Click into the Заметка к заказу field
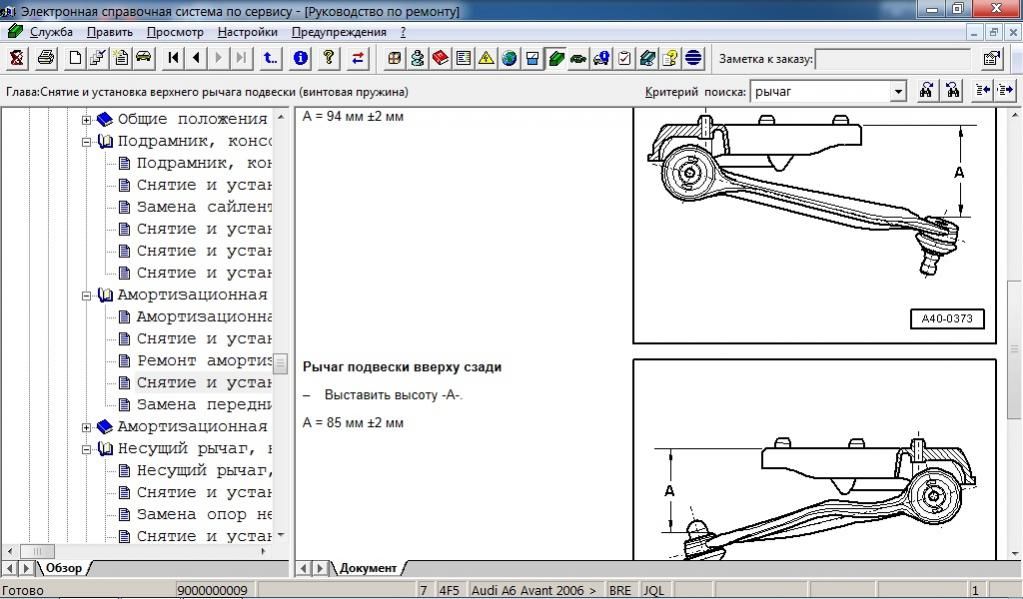Viewport: 1023px width, 599px height. [x=893, y=59]
